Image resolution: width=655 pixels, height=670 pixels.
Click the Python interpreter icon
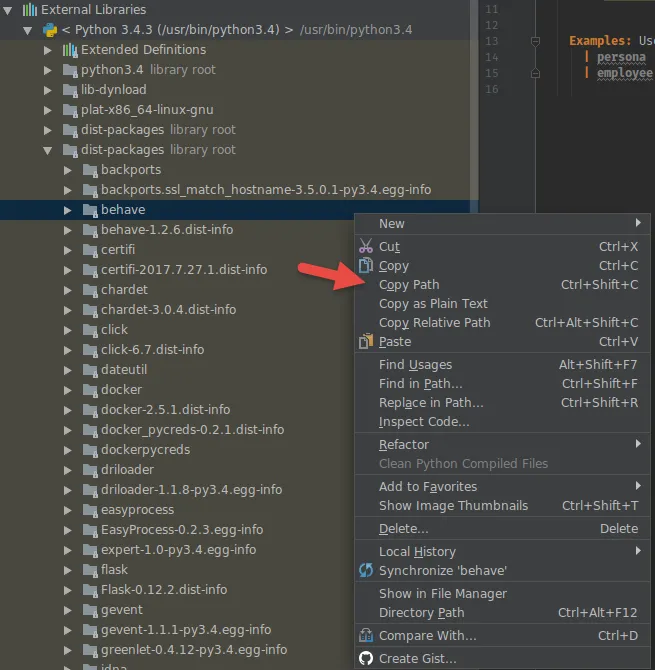click(x=50, y=30)
